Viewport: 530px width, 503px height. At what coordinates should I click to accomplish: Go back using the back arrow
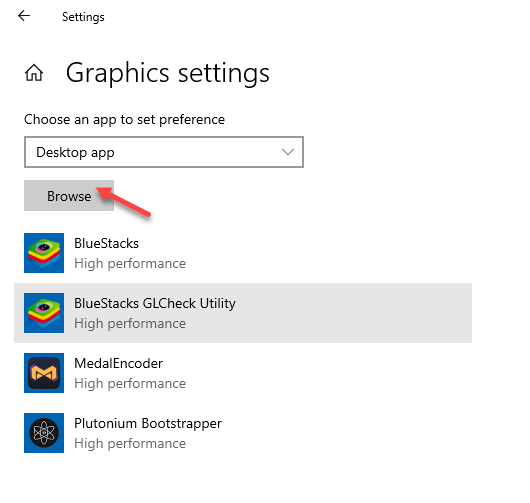pyautogui.click(x=24, y=16)
